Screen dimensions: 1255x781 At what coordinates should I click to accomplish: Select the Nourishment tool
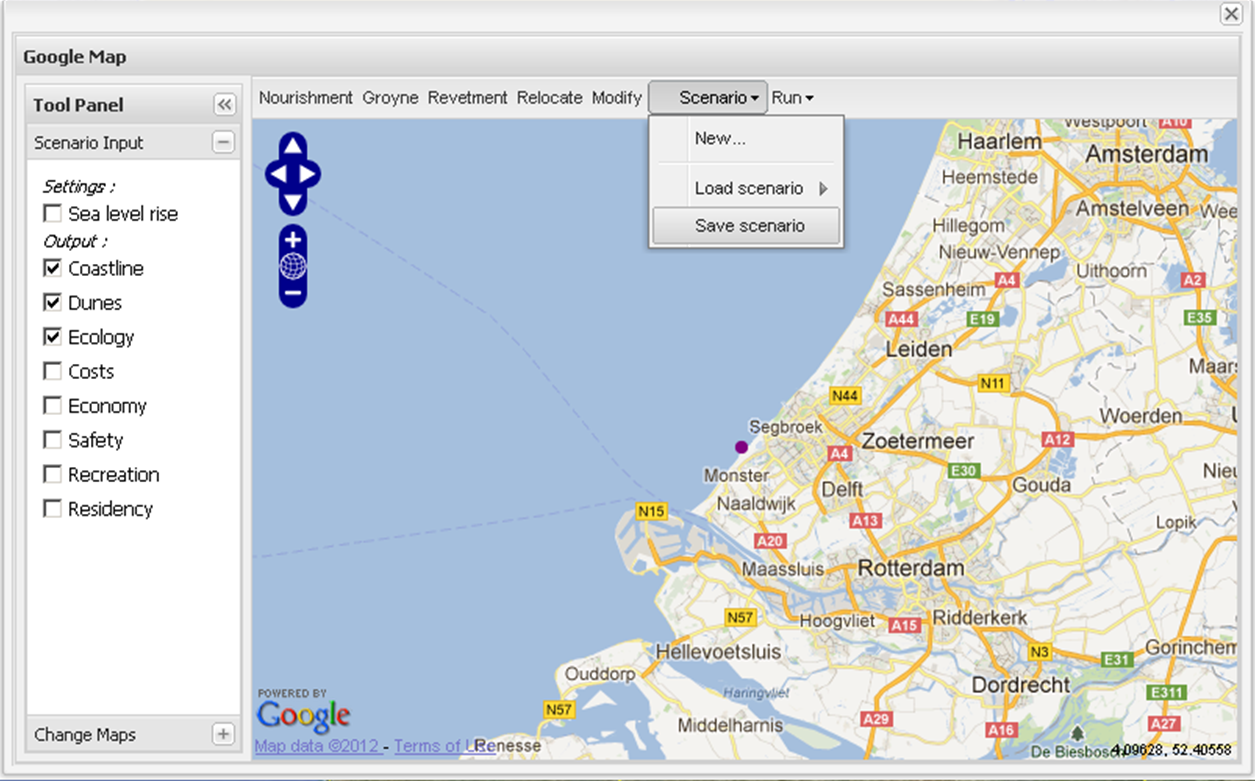click(x=306, y=97)
